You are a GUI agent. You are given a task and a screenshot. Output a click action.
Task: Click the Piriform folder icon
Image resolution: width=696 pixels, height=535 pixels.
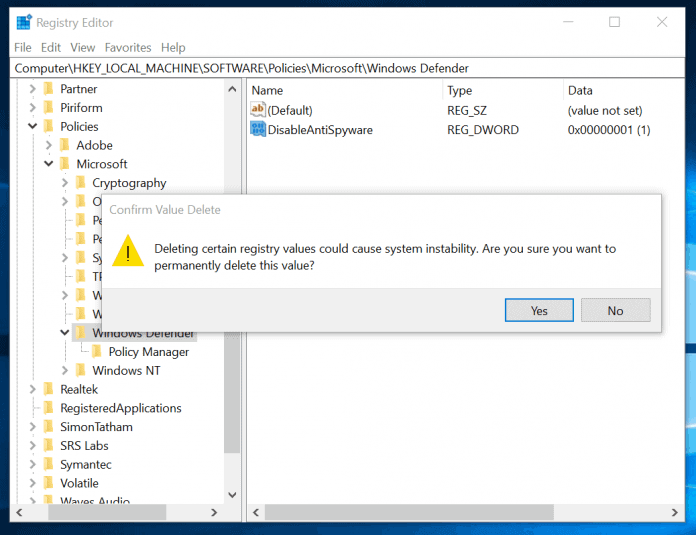coord(48,107)
